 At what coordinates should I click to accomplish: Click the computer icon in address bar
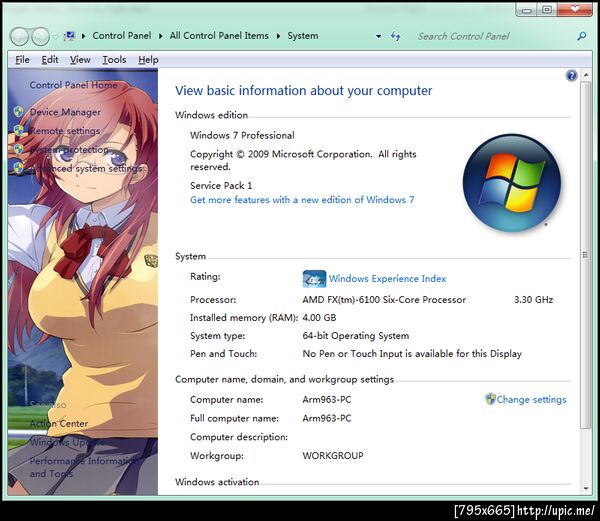coord(69,36)
